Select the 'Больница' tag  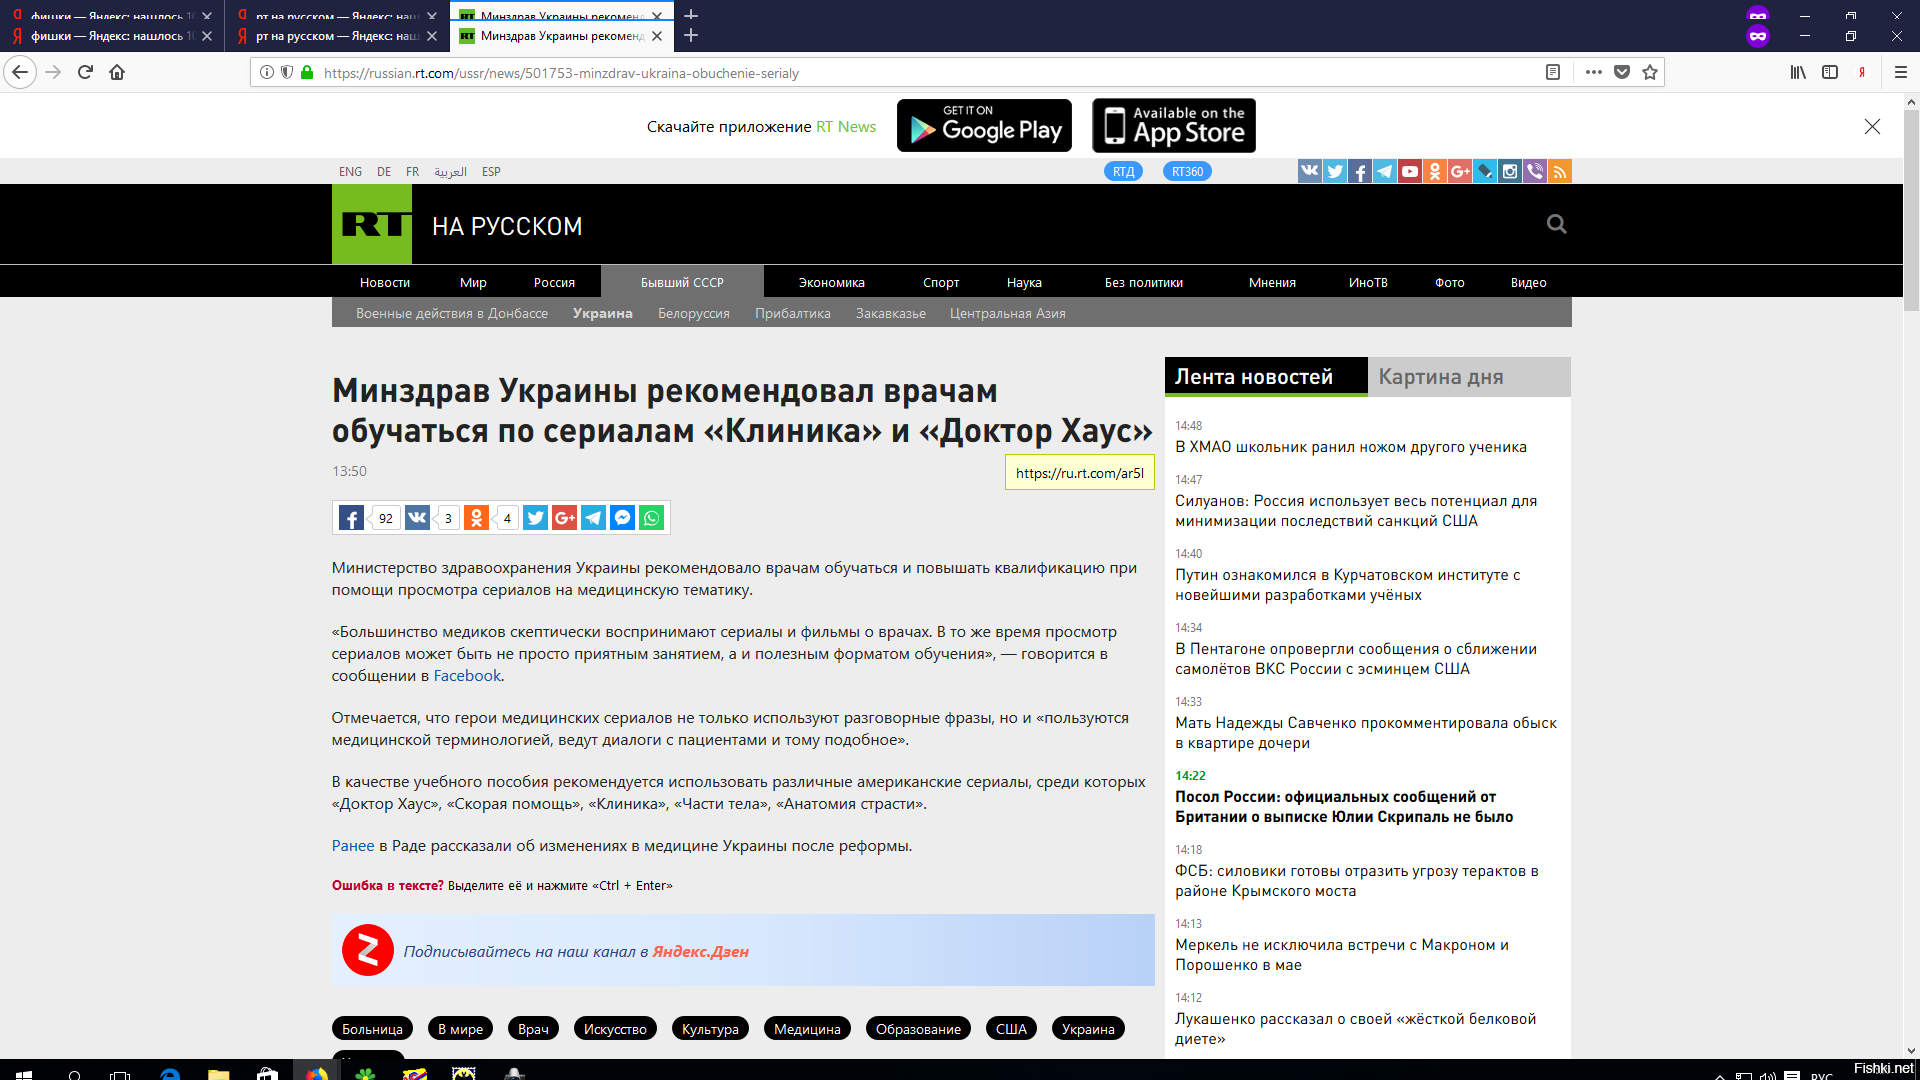pos(372,1028)
